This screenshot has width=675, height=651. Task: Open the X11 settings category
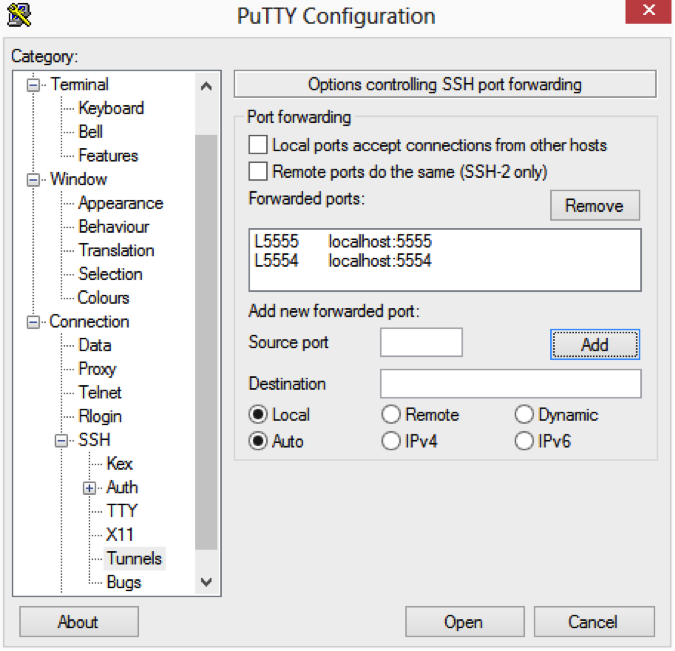pos(119,535)
